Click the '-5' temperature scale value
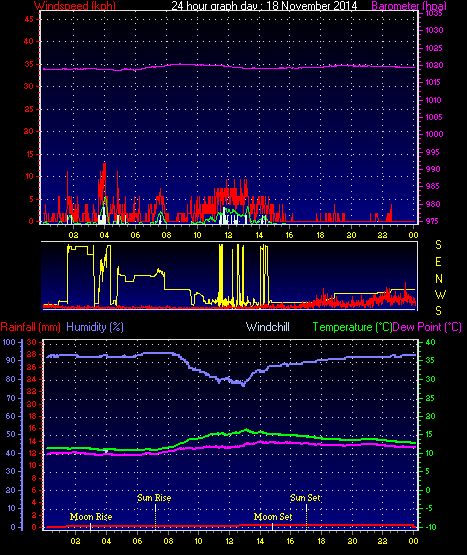Screen dimensions: 467x555 point(429,508)
